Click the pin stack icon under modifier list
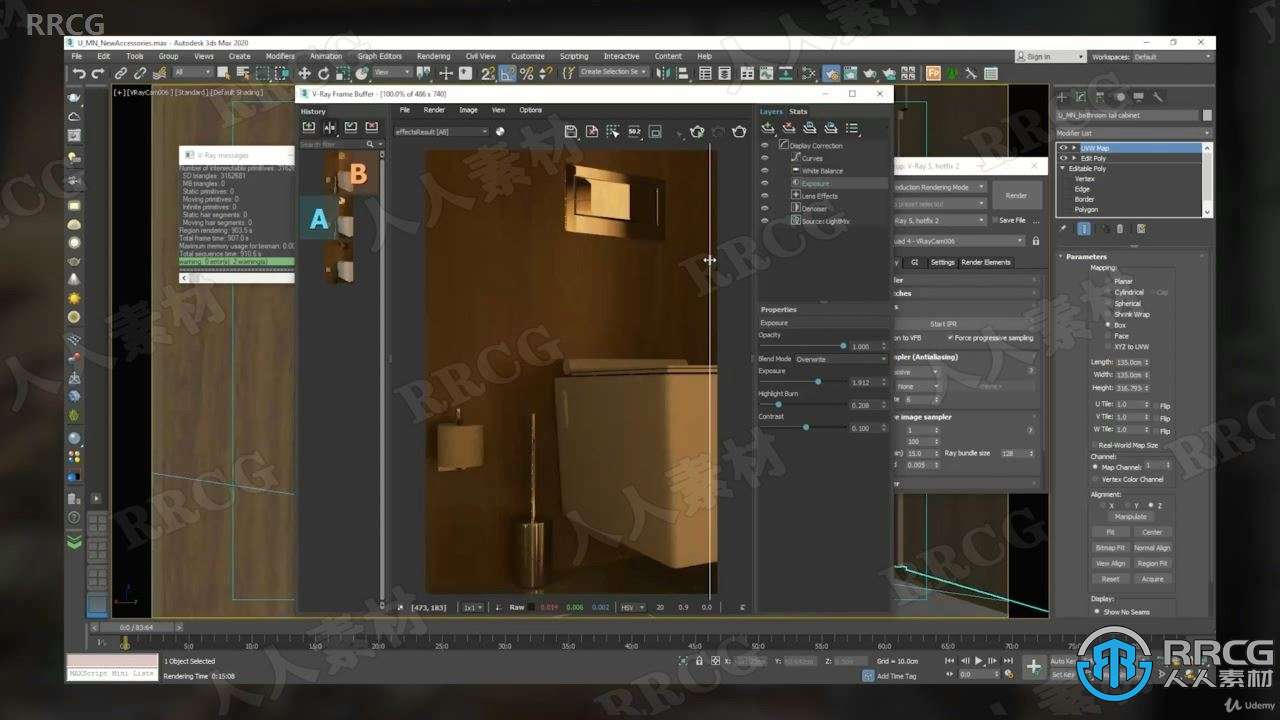This screenshot has height=720, width=1280. click(1063, 228)
